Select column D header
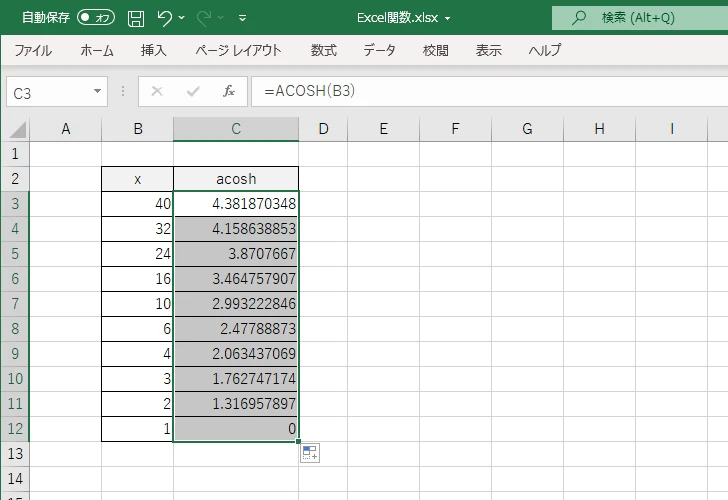The image size is (728, 500). [x=323, y=129]
